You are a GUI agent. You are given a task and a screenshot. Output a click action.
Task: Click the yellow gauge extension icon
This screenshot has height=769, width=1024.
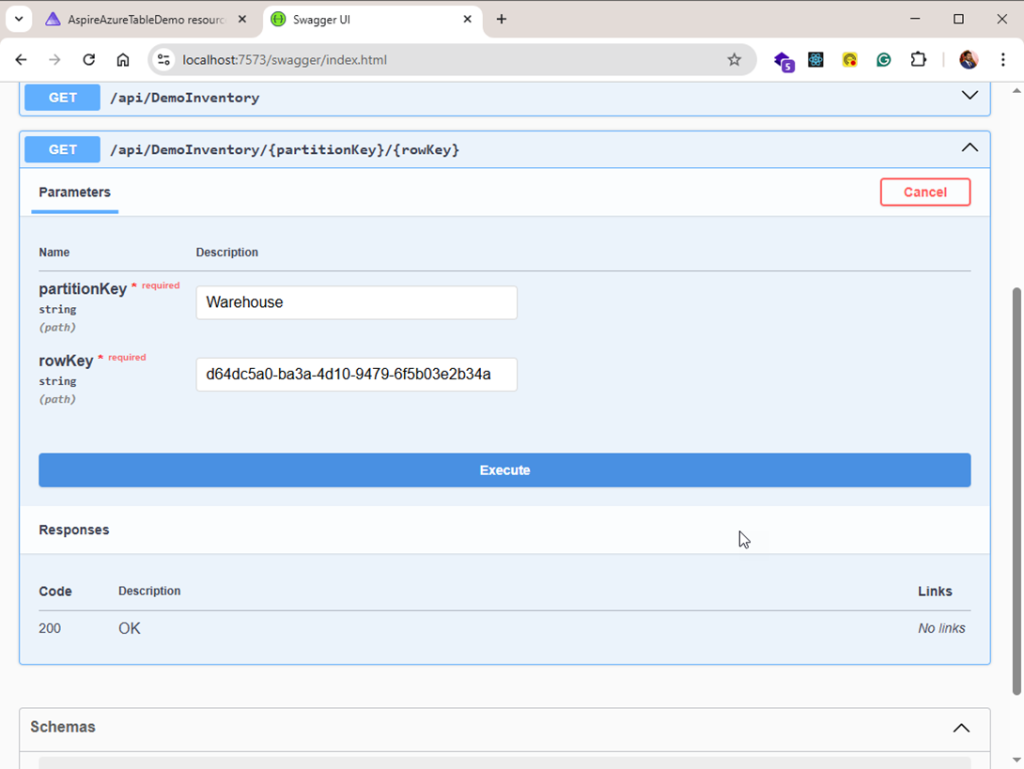click(849, 60)
